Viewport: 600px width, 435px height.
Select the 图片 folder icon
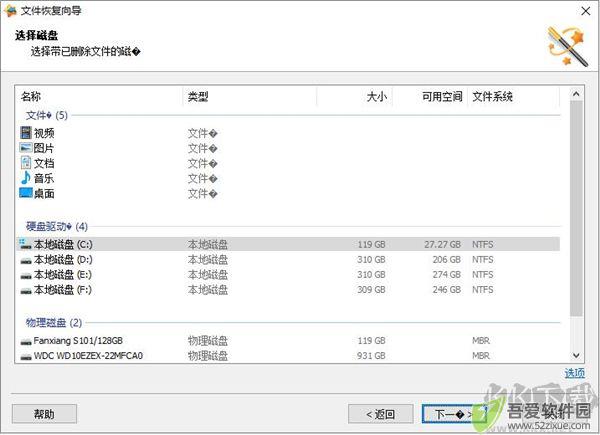click(26, 148)
